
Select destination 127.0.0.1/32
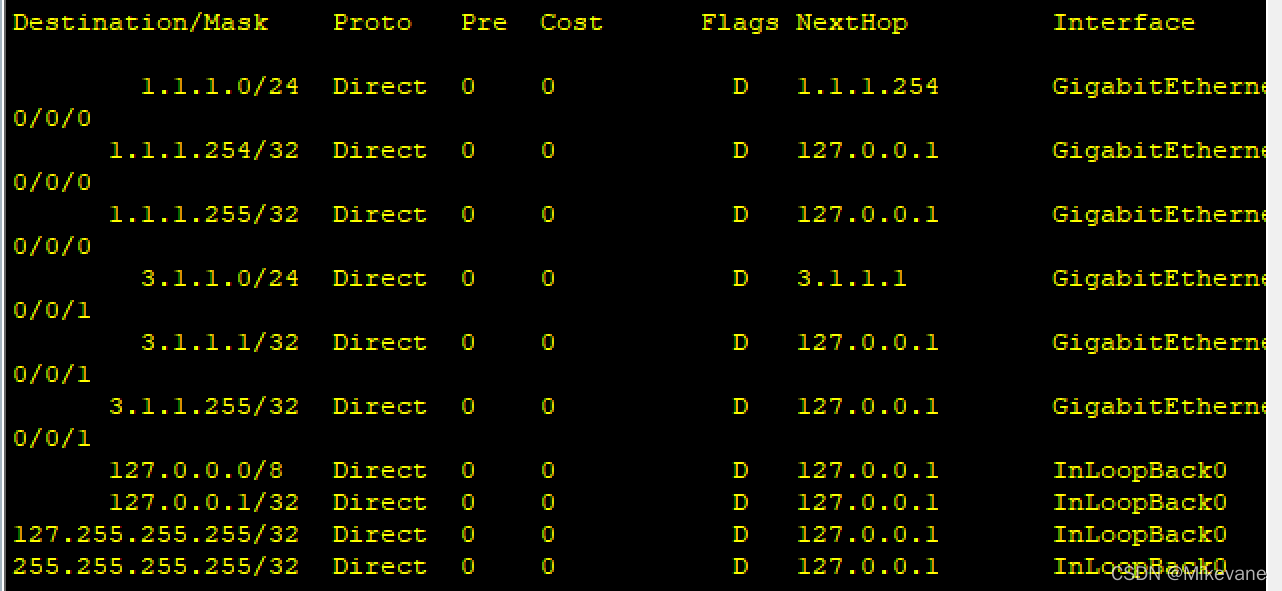click(204, 503)
